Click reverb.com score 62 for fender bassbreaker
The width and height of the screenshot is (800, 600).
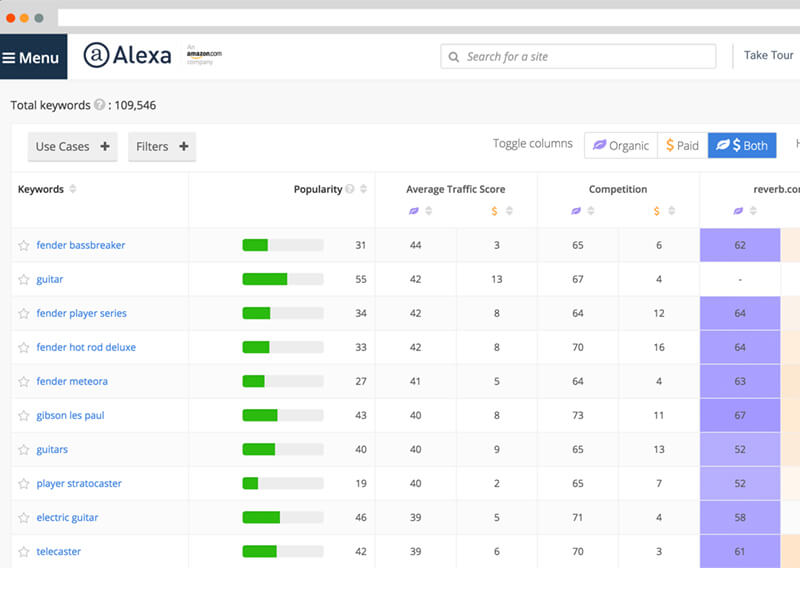click(x=740, y=245)
